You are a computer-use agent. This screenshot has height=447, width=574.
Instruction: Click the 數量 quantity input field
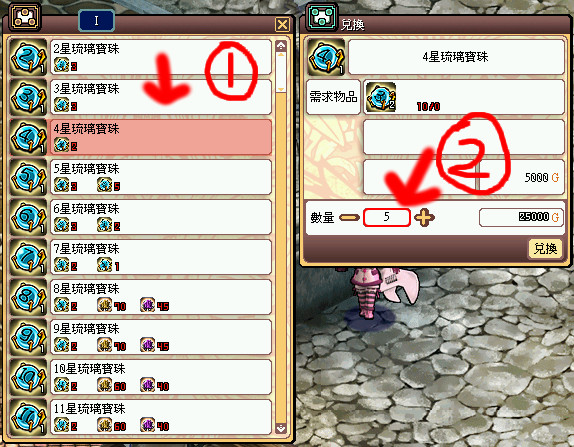(387, 217)
